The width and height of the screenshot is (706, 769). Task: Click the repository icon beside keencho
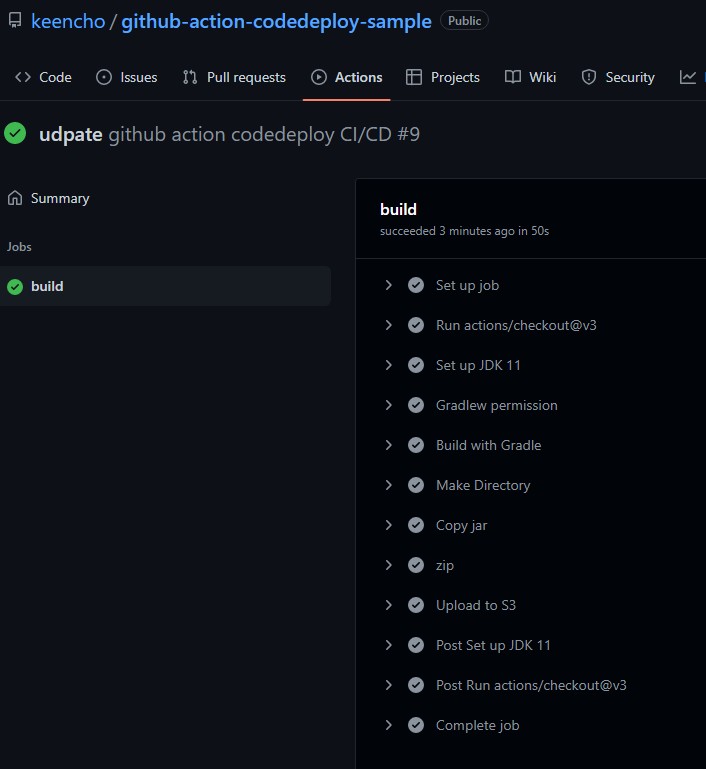pos(15,21)
